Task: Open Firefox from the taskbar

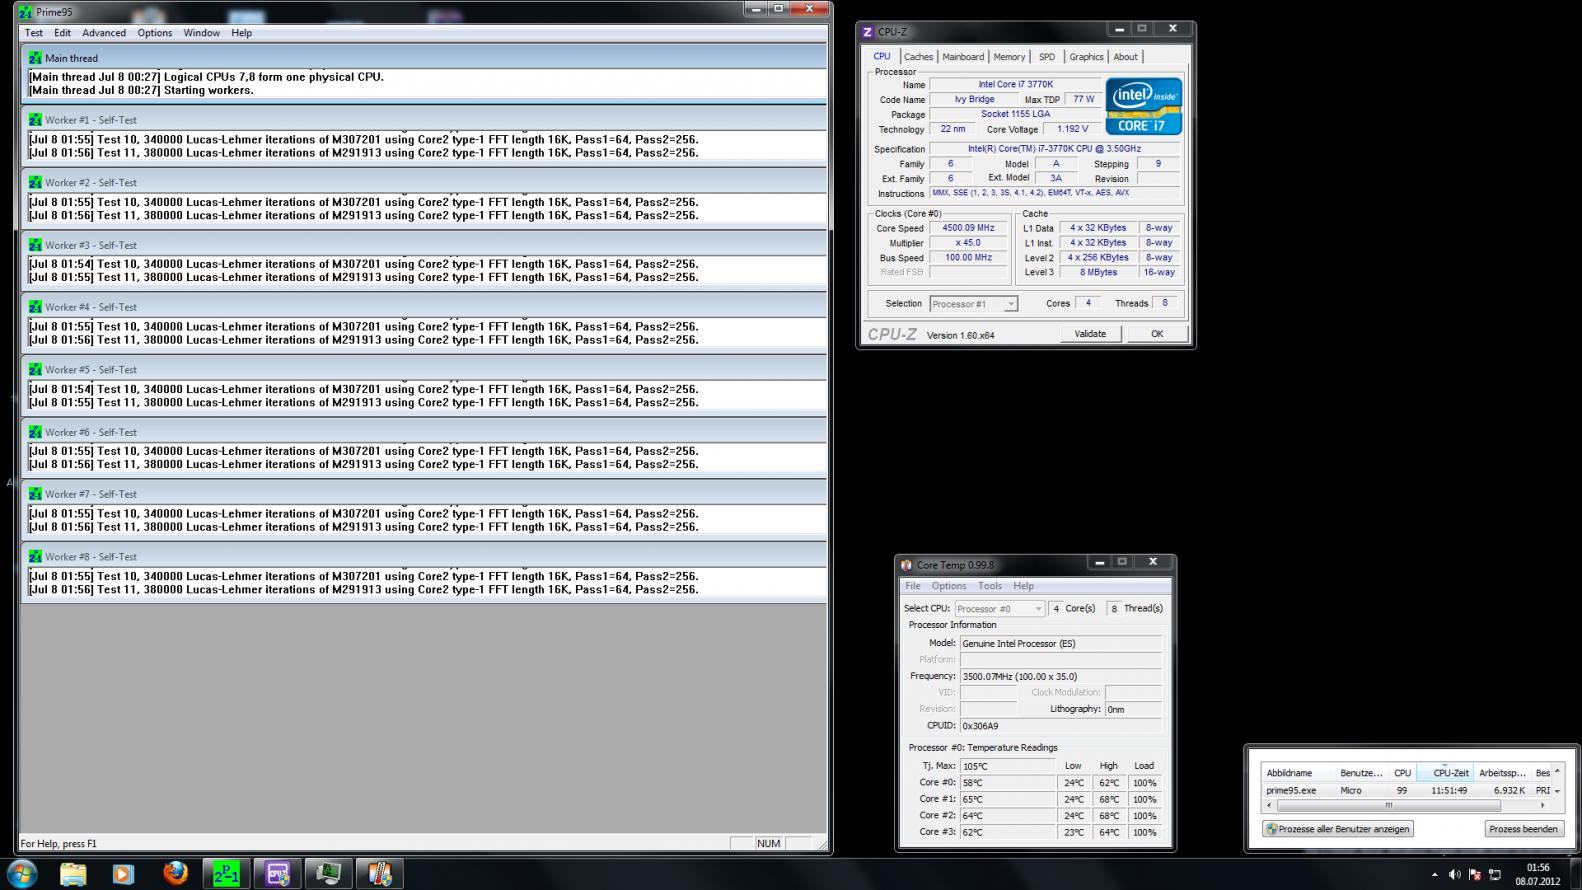Action: 175,873
